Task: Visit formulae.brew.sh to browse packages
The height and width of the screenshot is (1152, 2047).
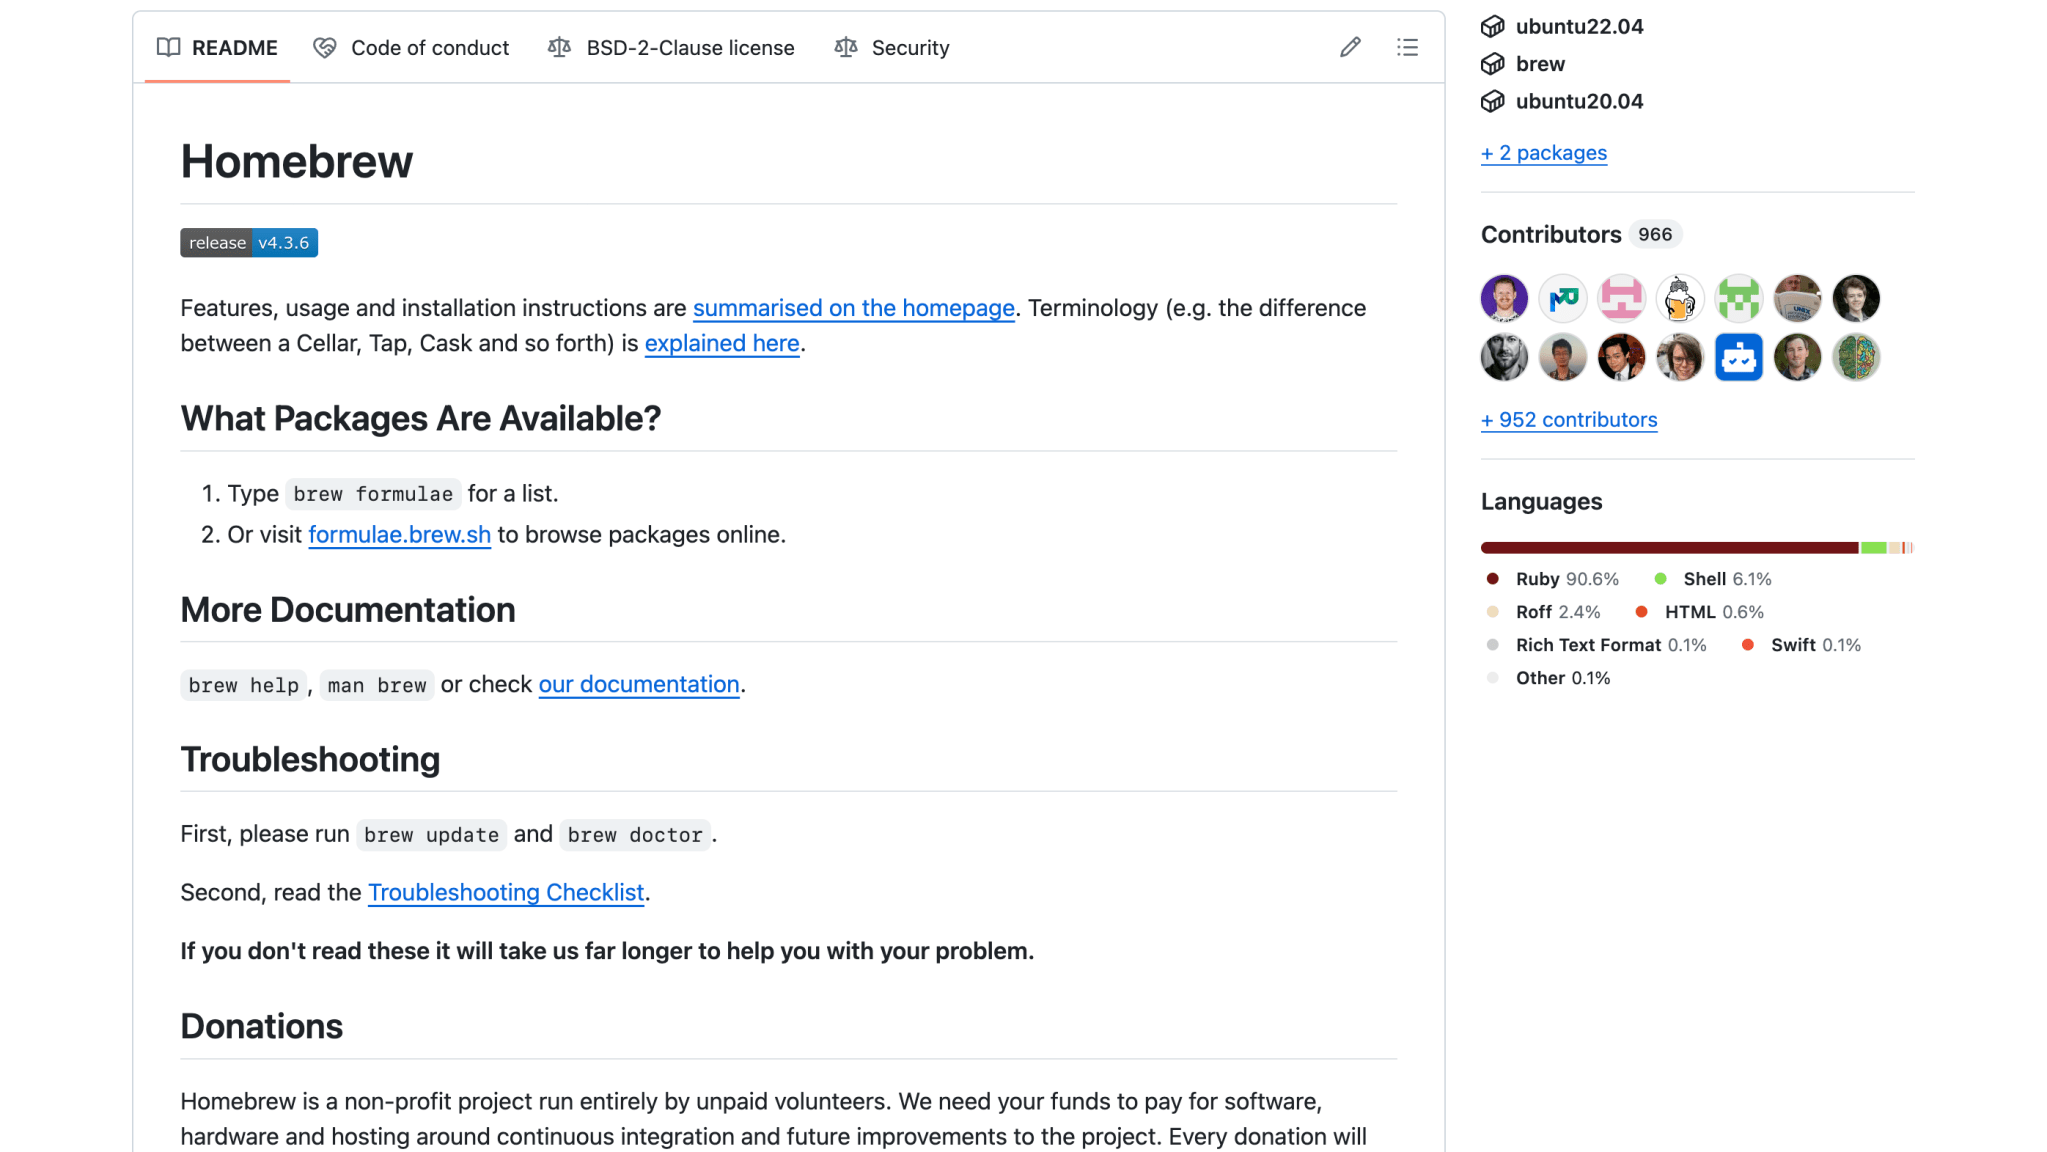Action: click(399, 534)
